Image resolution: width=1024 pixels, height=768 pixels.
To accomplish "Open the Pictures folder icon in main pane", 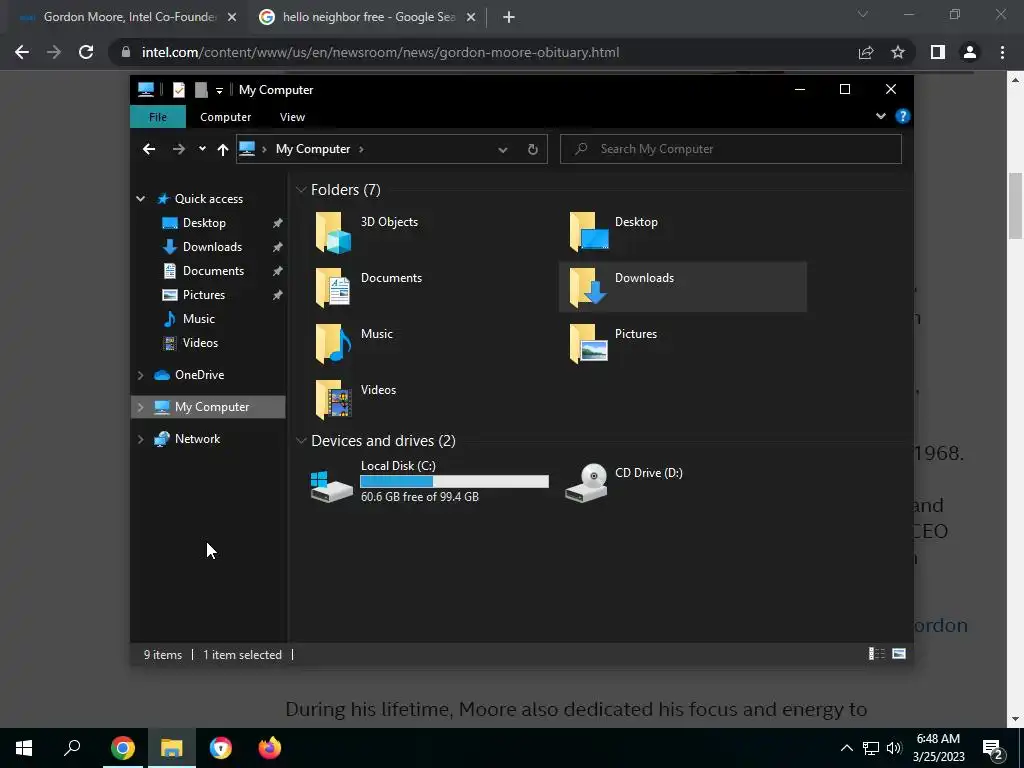I will [588, 344].
